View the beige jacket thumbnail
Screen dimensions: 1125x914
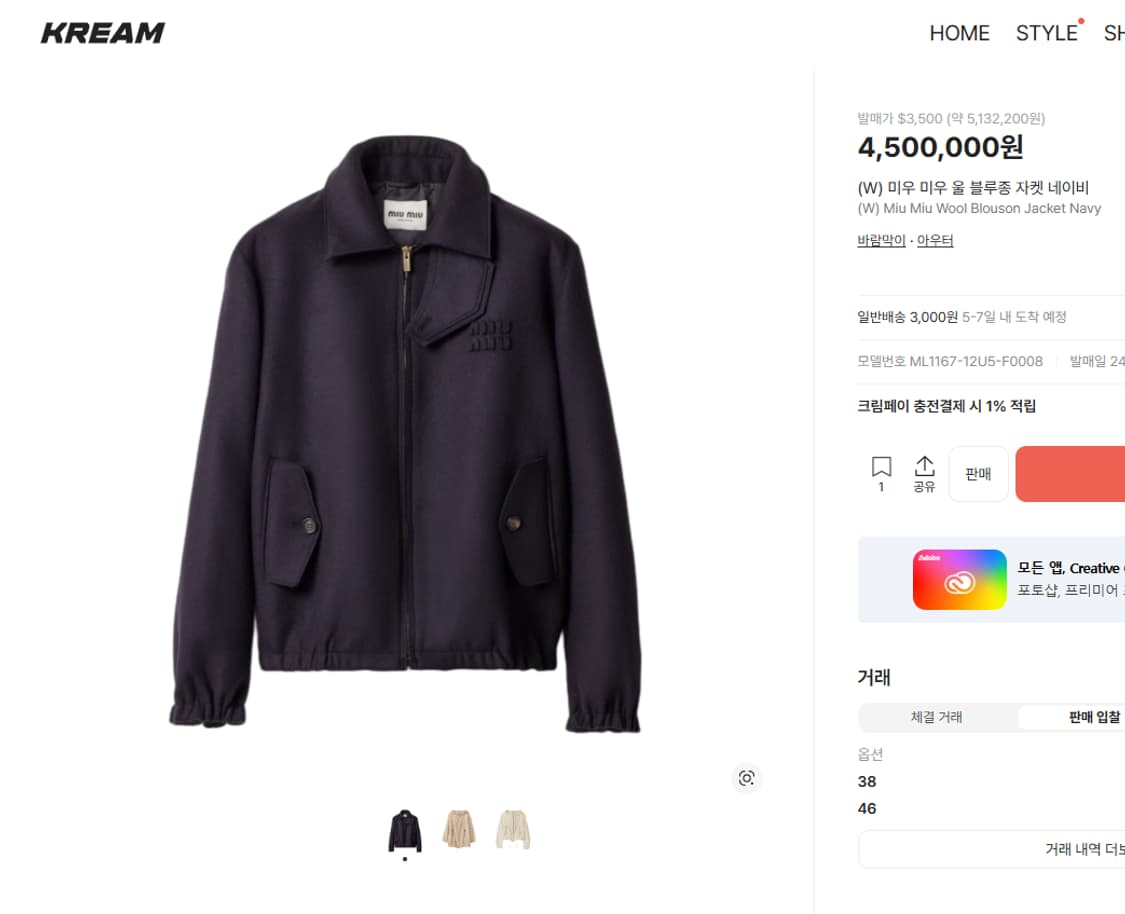pyautogui.click(x=459, y=830)
